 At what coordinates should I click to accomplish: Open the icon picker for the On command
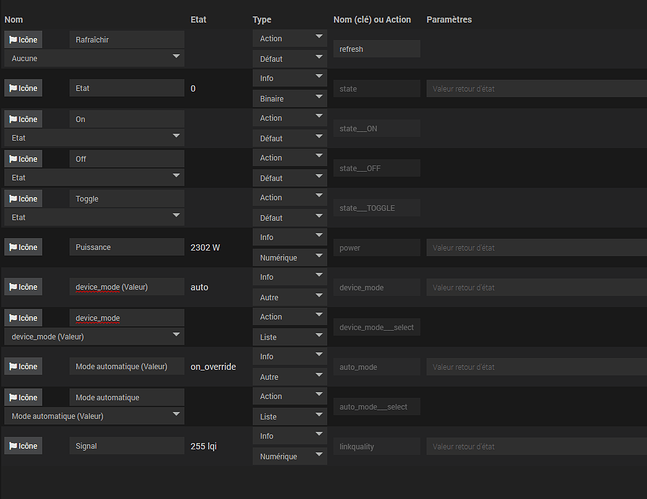coord(23,119)
